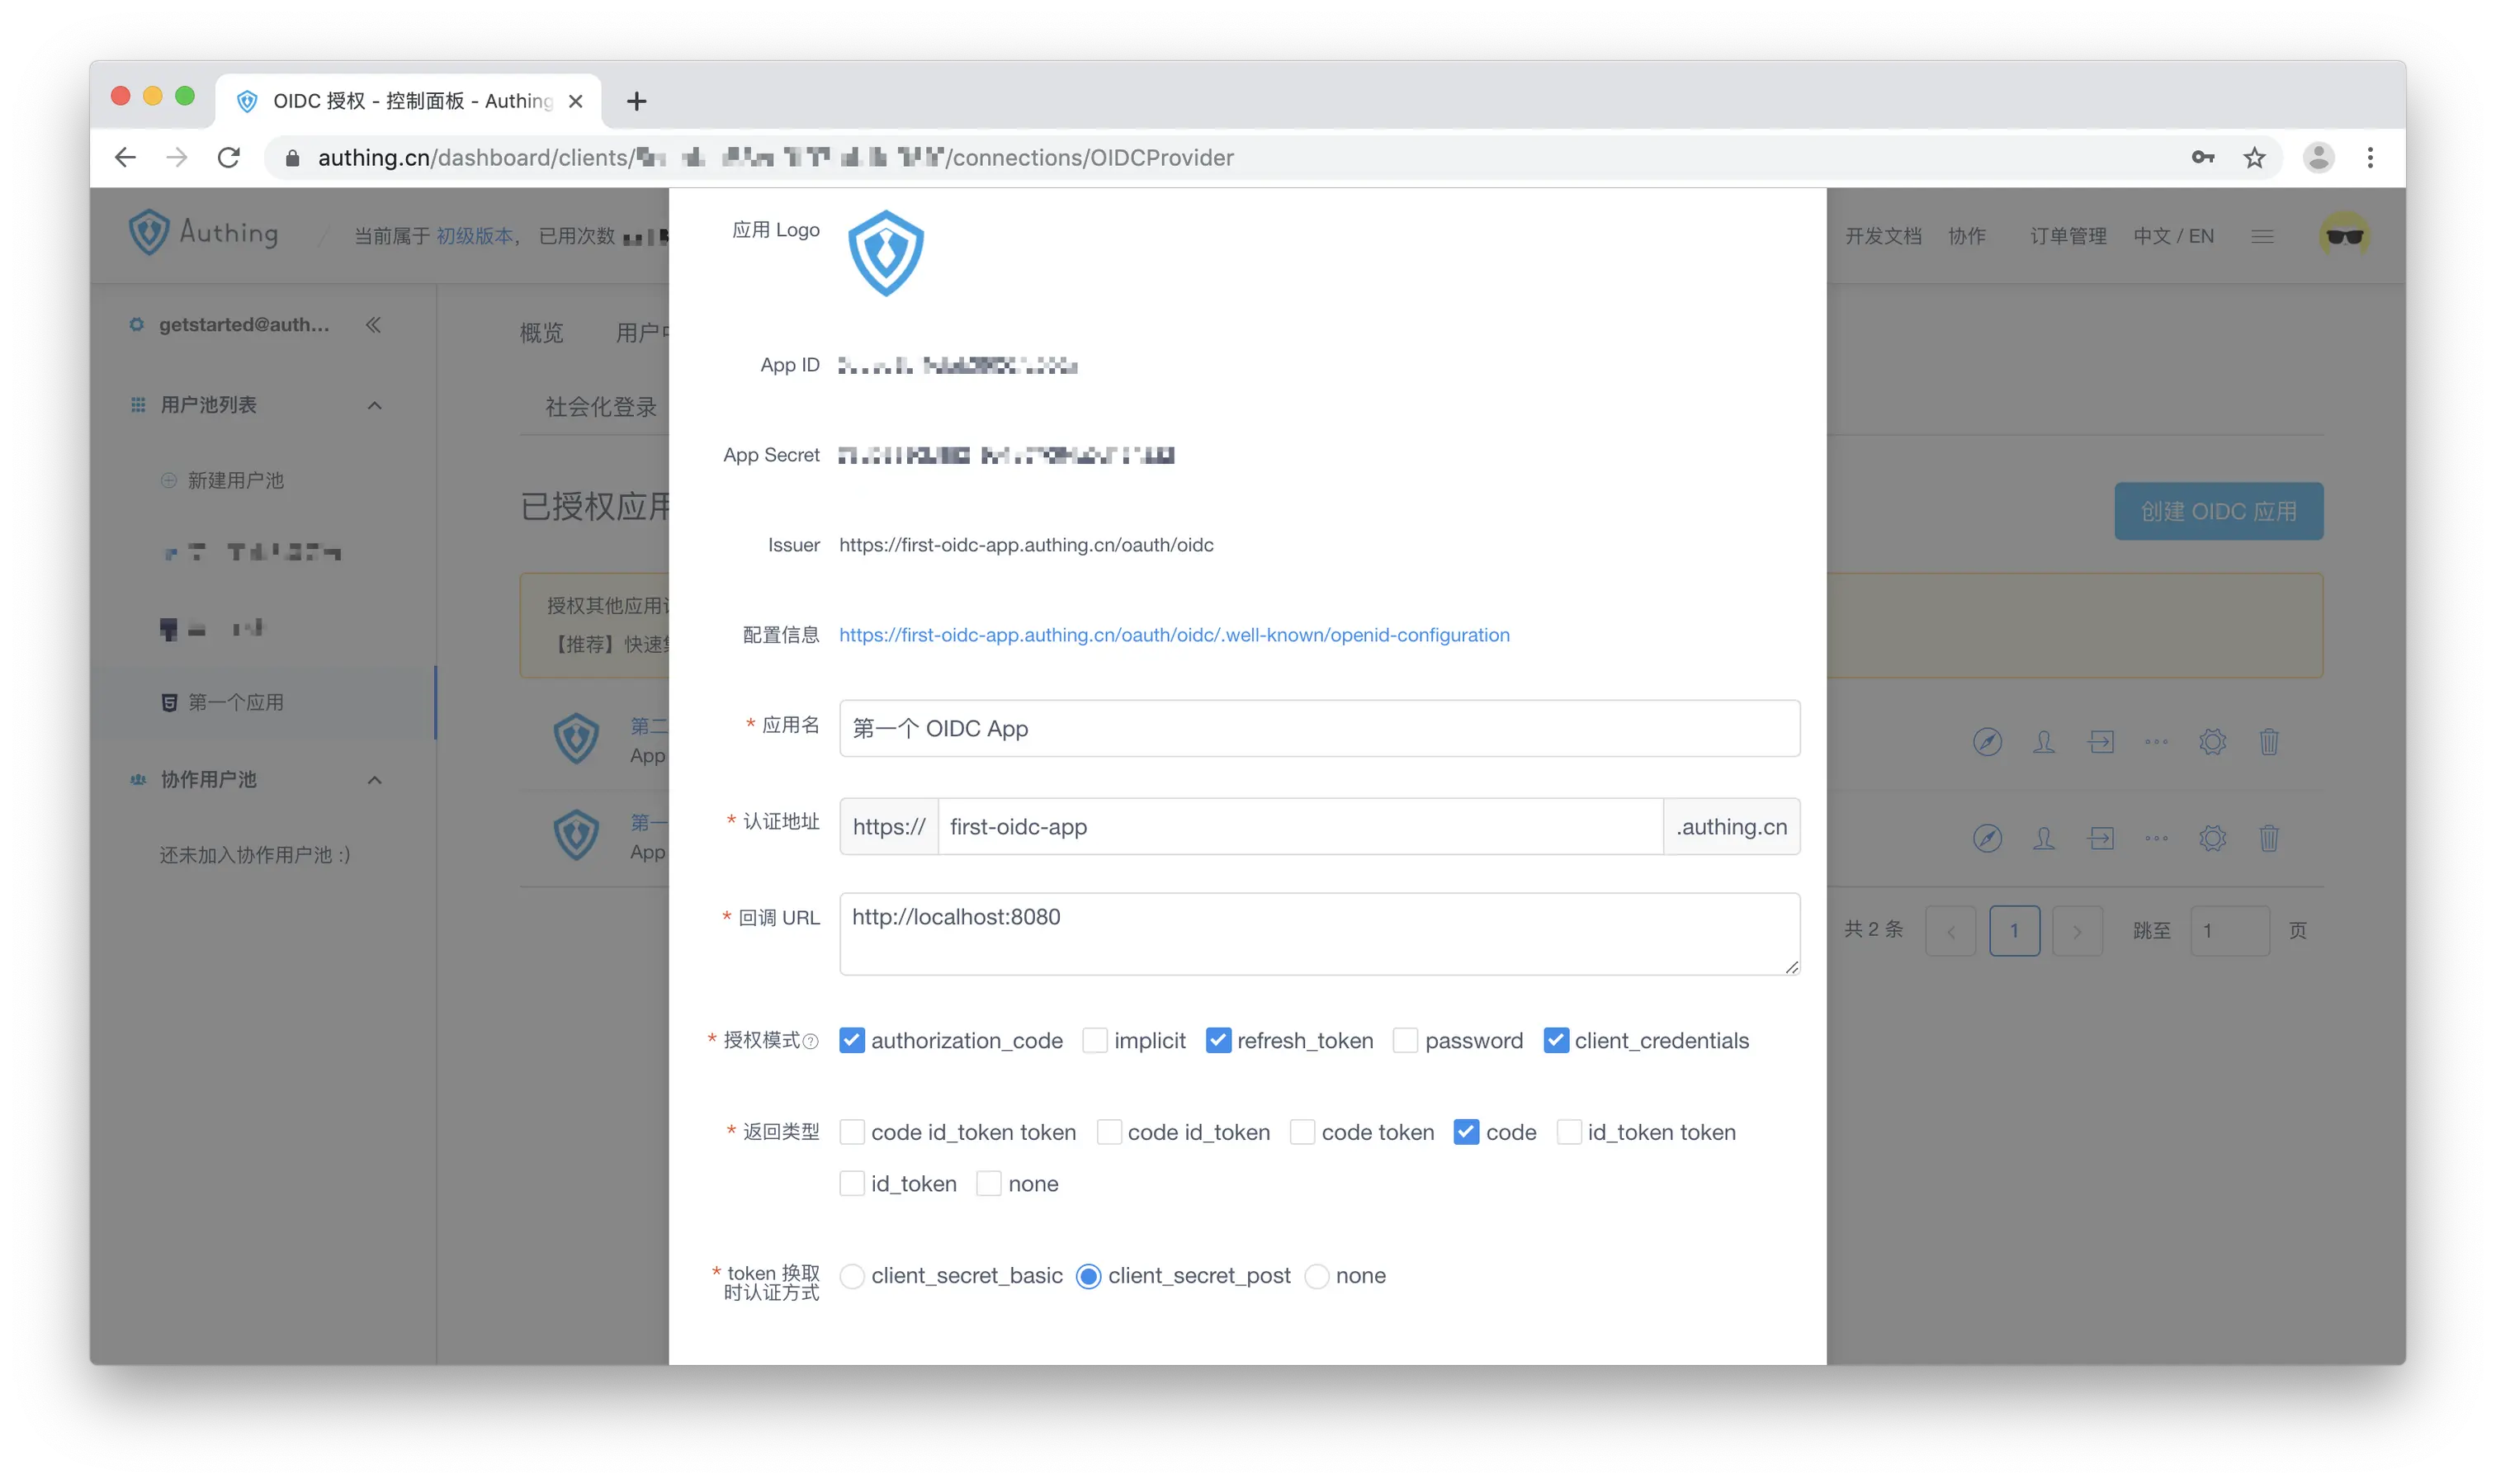The width and height of the screenshot is (2496, 1484).
Task: Reload the page in browser toolbar
Action: coord(229,158)
